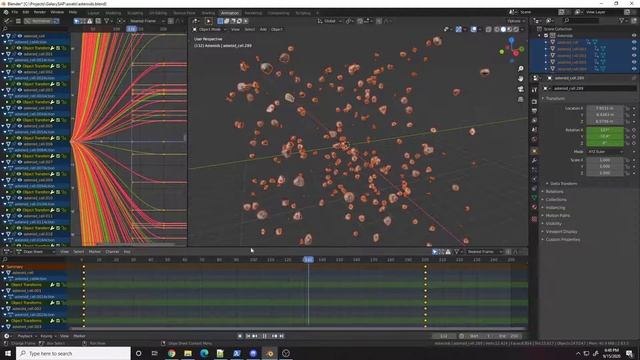640x360 pixels.
Task: Click the navigation gizmo Z axis
Action: (x=511, y=40)
